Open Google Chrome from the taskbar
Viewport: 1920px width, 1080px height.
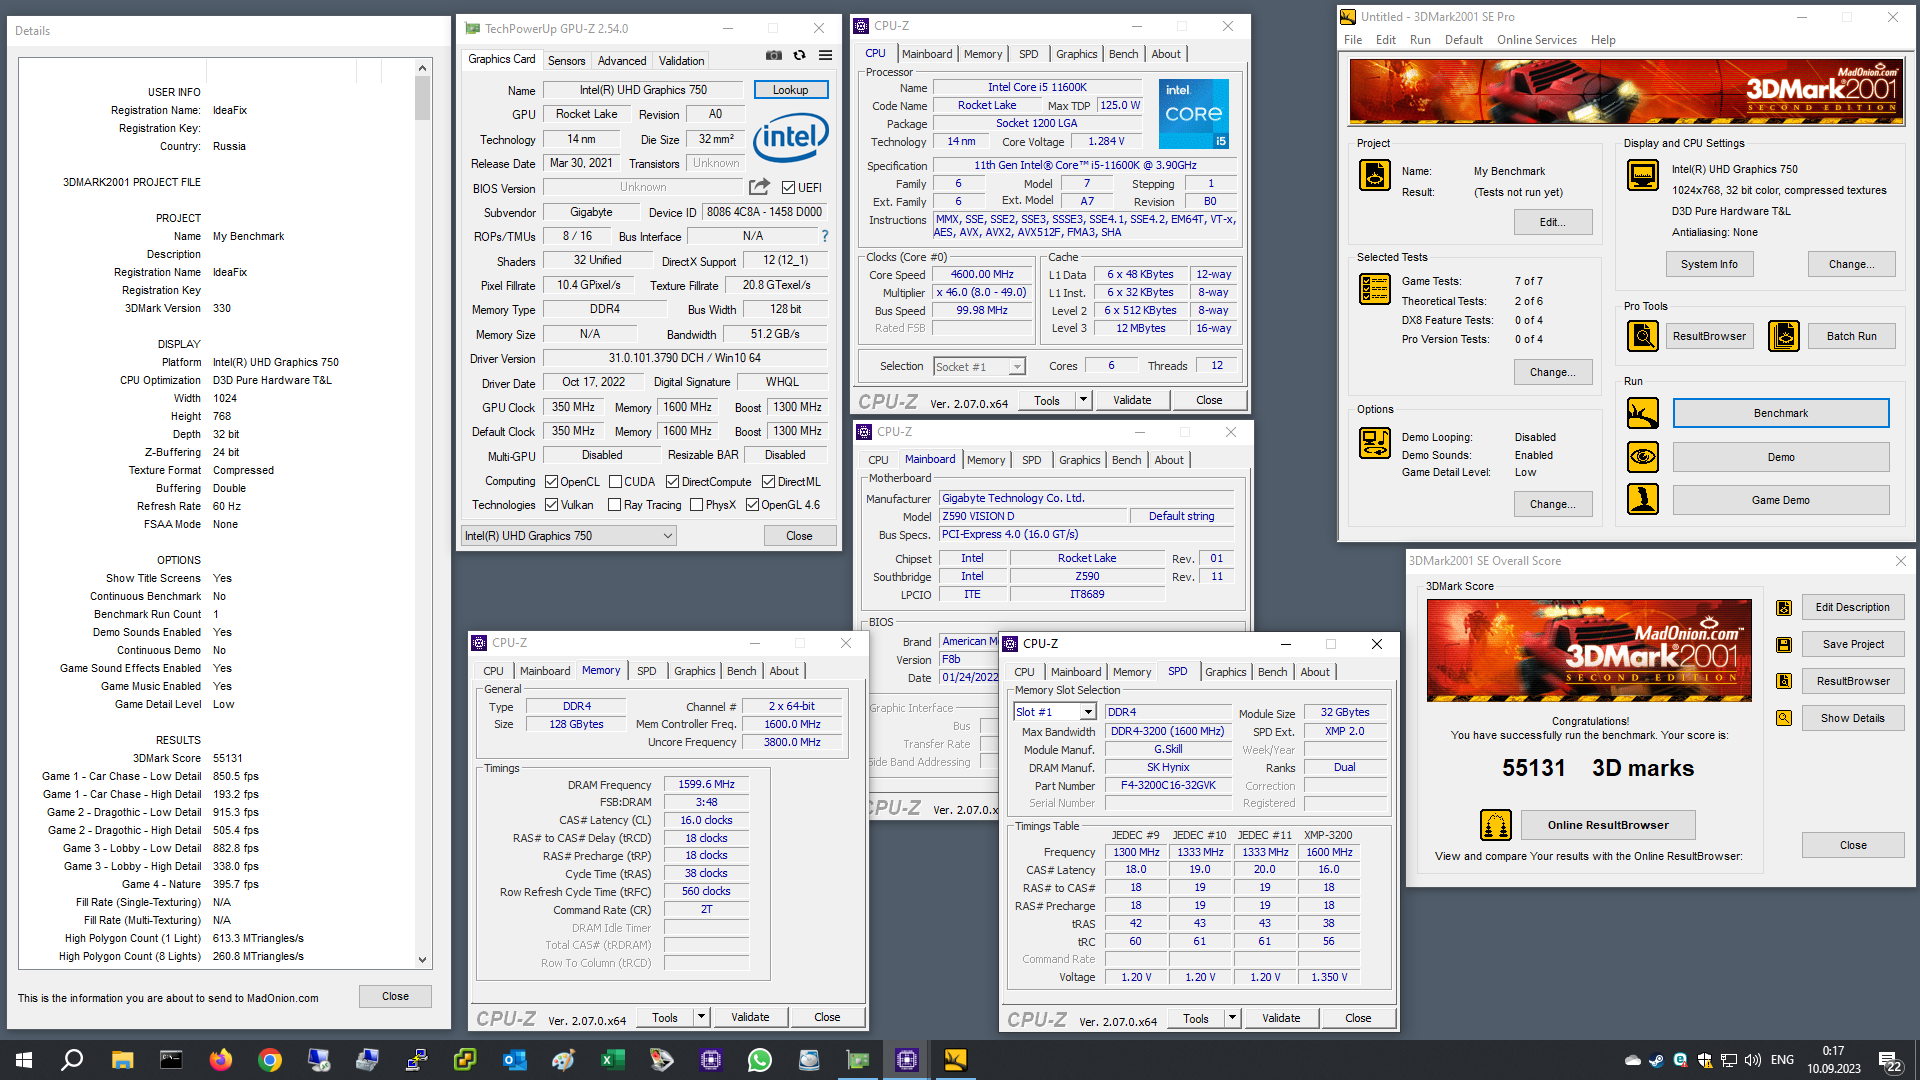click(x=269, y=1060)
